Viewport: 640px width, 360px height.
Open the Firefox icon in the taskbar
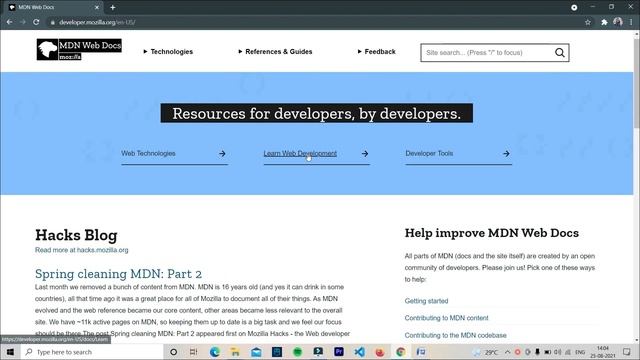pos(380,352)
